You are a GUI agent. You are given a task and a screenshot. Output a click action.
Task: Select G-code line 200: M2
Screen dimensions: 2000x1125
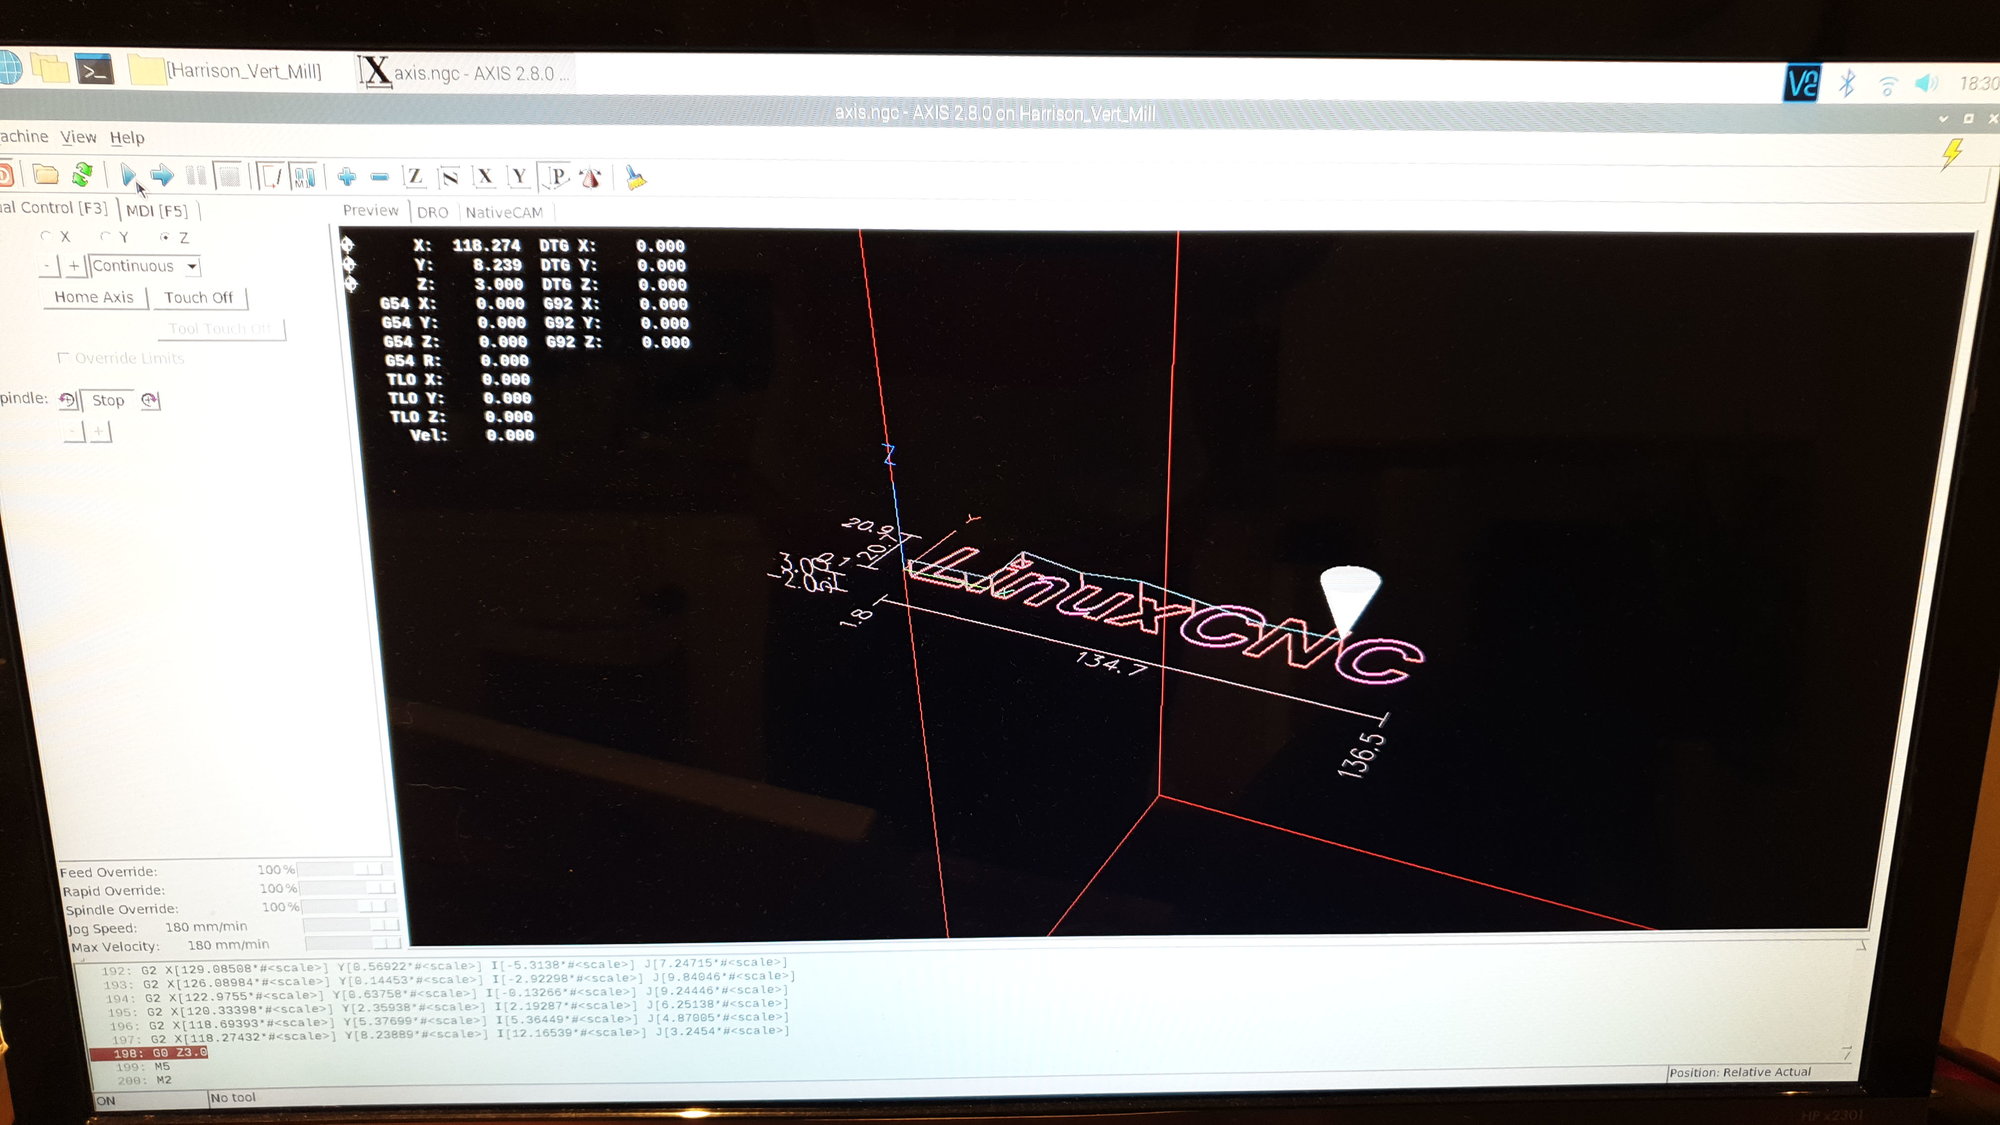click(145, 1080)
